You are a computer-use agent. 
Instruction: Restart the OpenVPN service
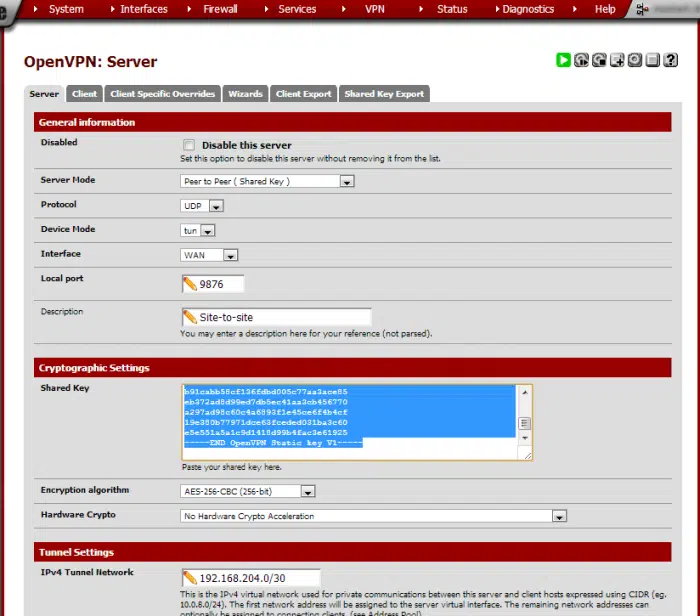pyautogui.click(x=582, y=60)
